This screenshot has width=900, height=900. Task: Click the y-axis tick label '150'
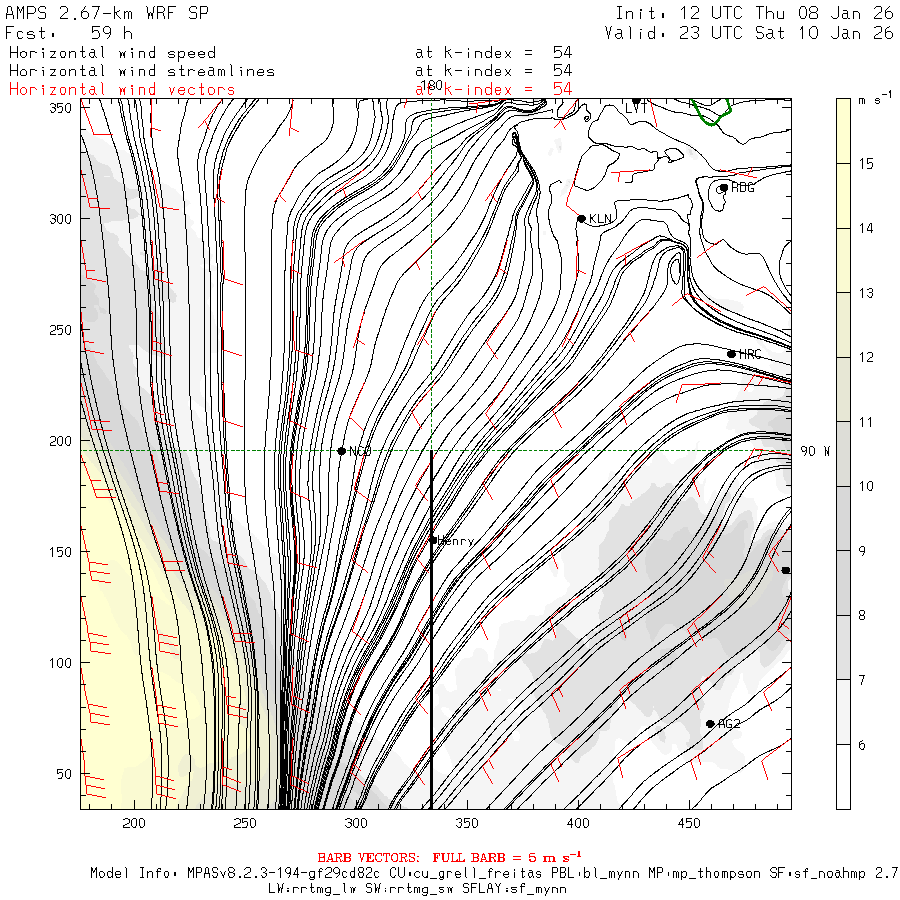point(60,552)
